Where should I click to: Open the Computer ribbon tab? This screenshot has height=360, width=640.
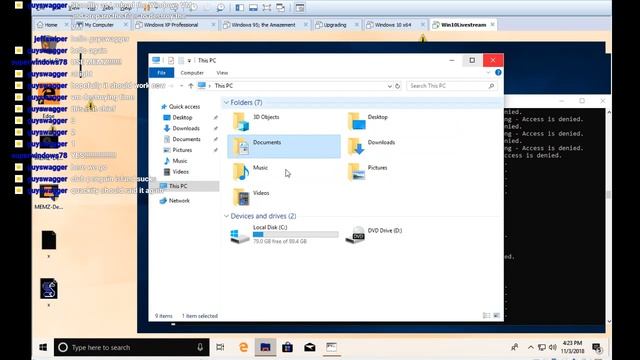pos(192,73)
